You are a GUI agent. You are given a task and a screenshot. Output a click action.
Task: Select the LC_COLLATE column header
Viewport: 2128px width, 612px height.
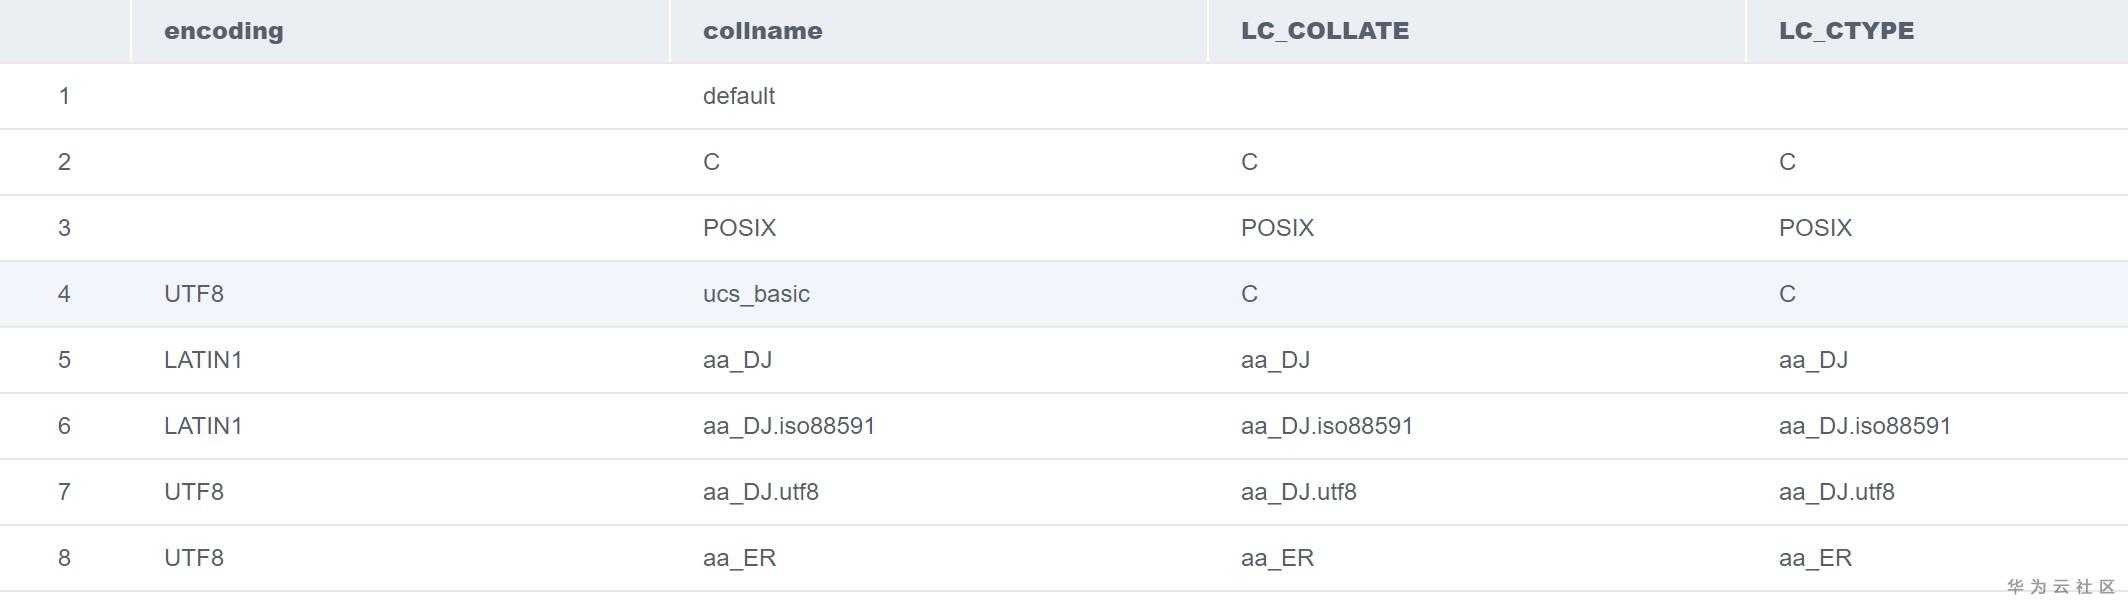[x=1324, y=31]
